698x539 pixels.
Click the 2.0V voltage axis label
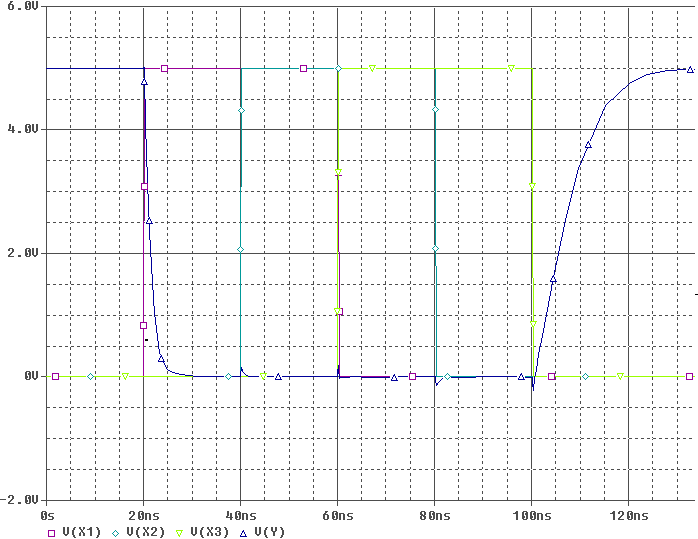click(x=22, y=253)
